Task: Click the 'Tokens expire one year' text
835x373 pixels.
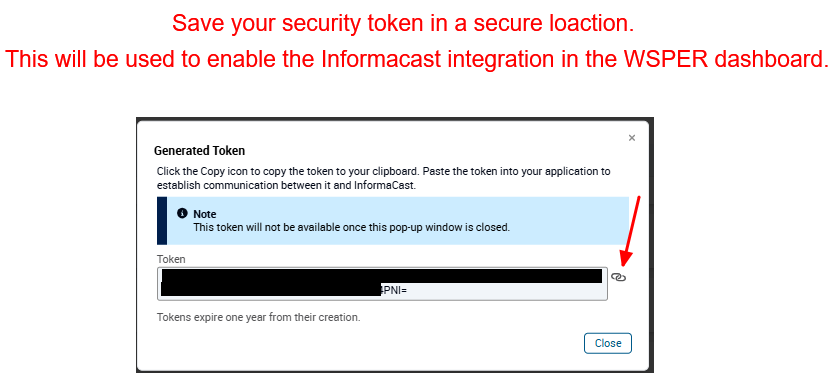Action: pos(259,318)
